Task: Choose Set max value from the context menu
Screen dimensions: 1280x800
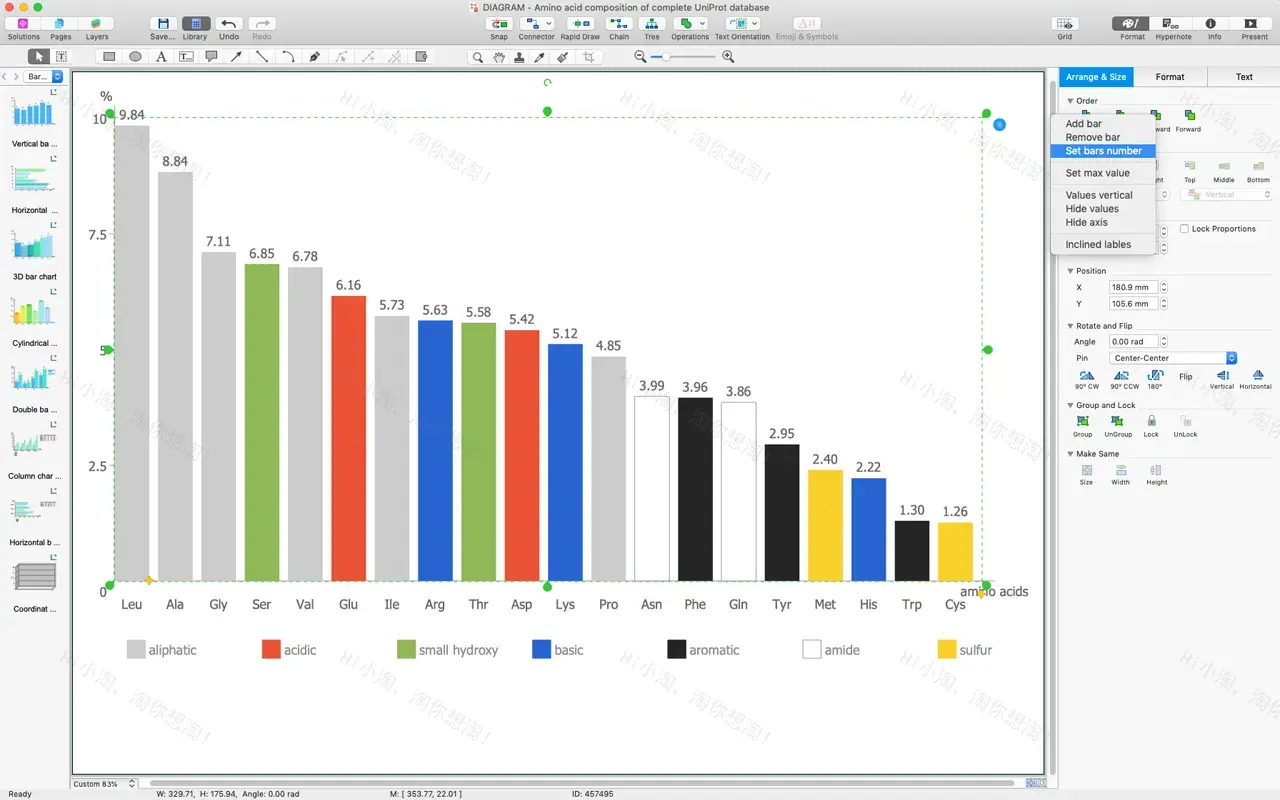Action: coord(1099,172)
